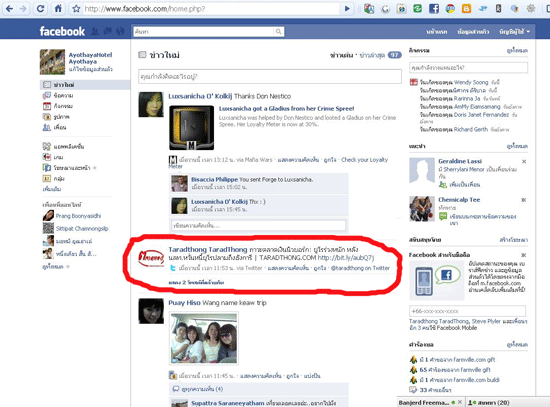Open friend requests icon in blue bar
Image resolution: width=550 pixels, height=407 pixels.
95,31
